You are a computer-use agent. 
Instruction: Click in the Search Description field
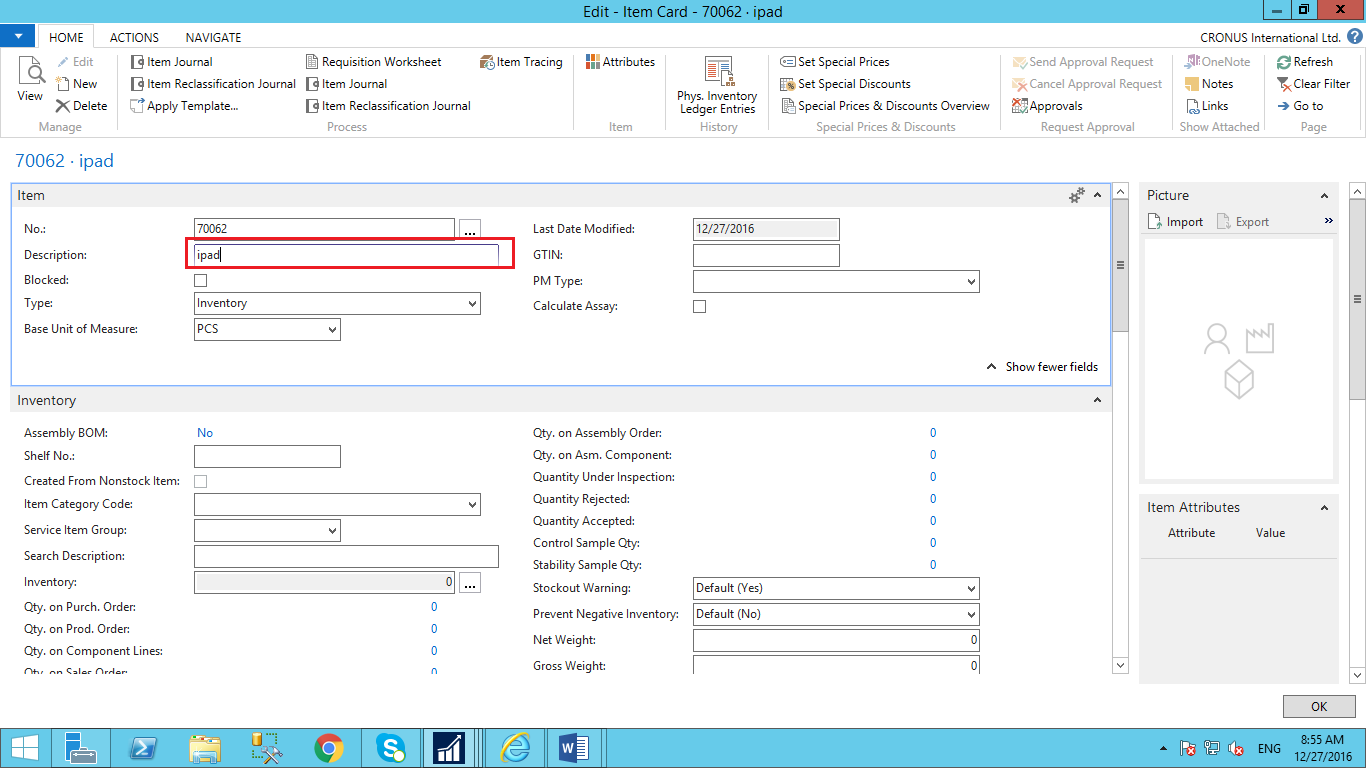346,557
